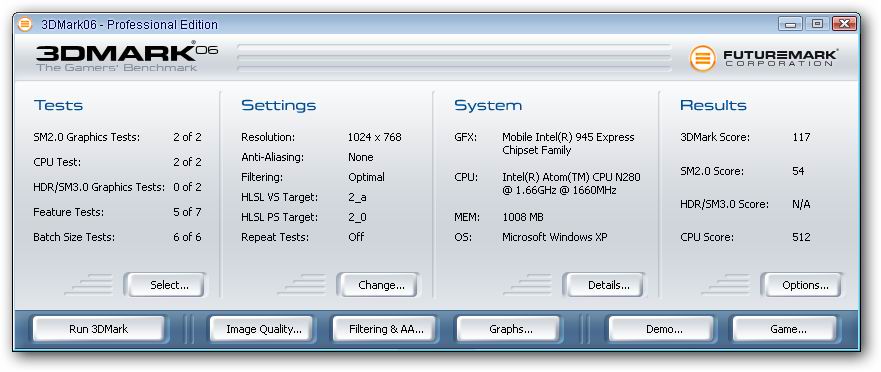Viewport: 881px width, 372px height.
Task: Click the Futuremark Corporation orange logo
Action: coord(702,58)
